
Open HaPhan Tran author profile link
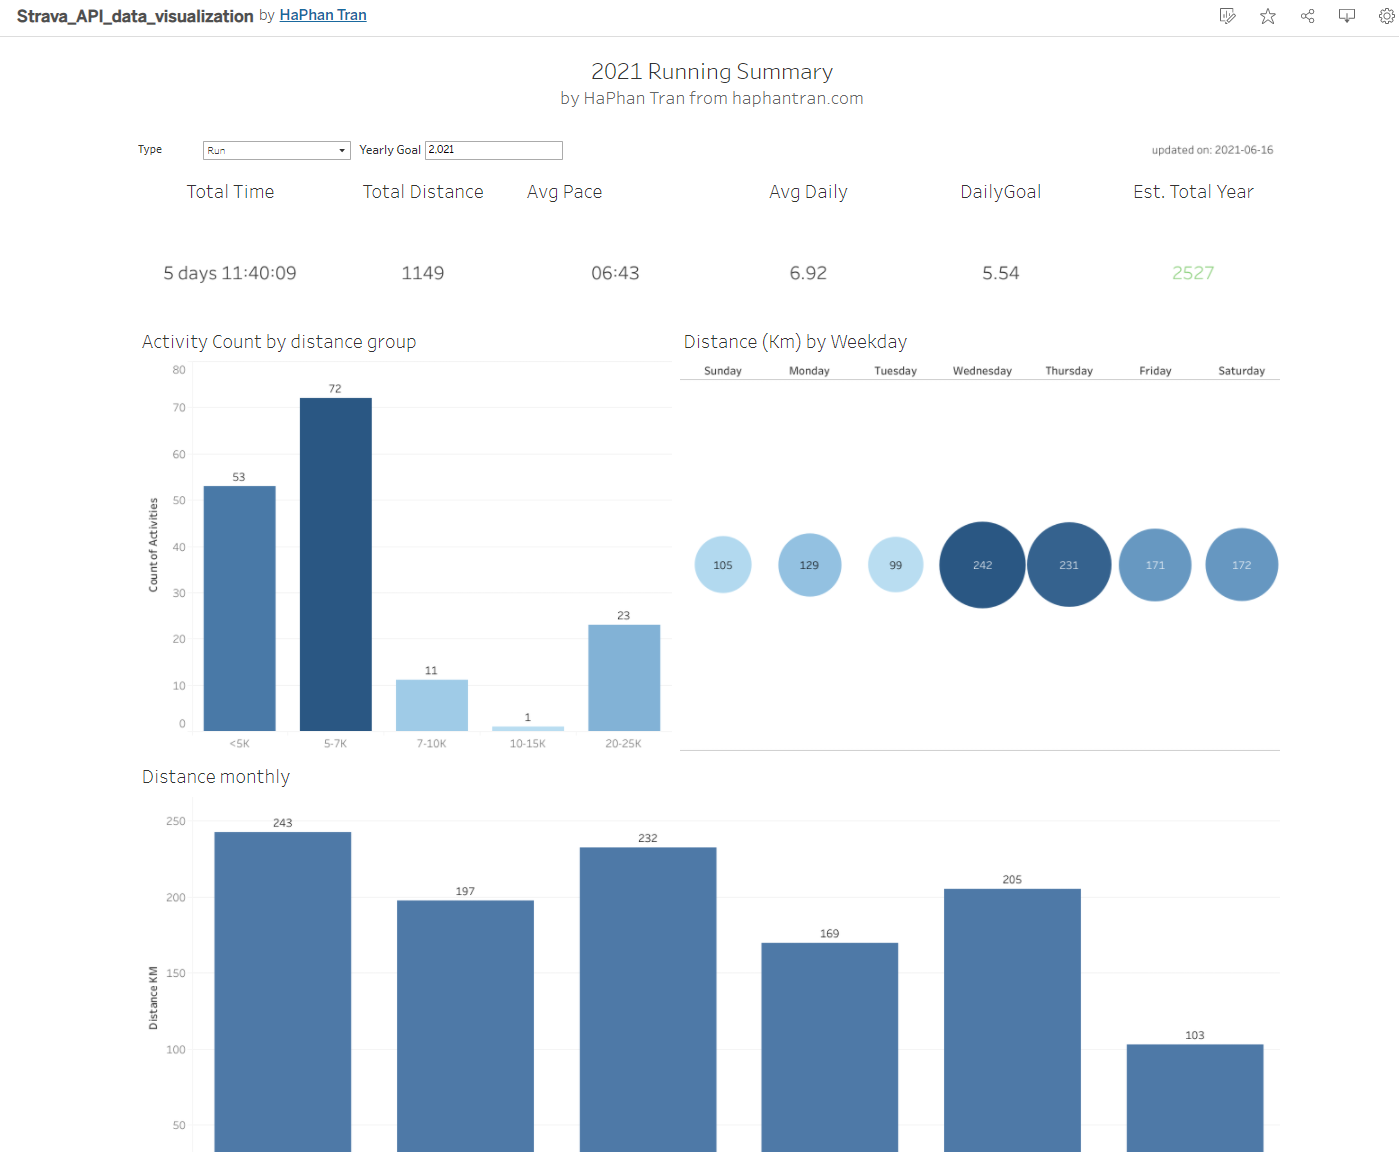[323, 15]
